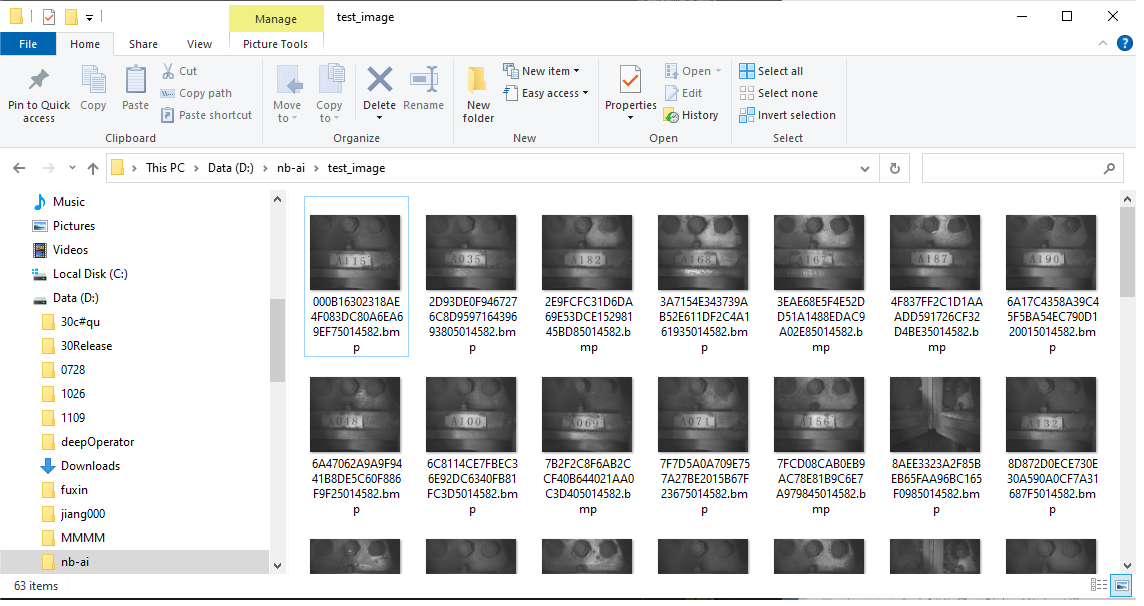This screenshot has width=1144, height=606.
Task: Go back with the left arrow
Action: (19, 168)
